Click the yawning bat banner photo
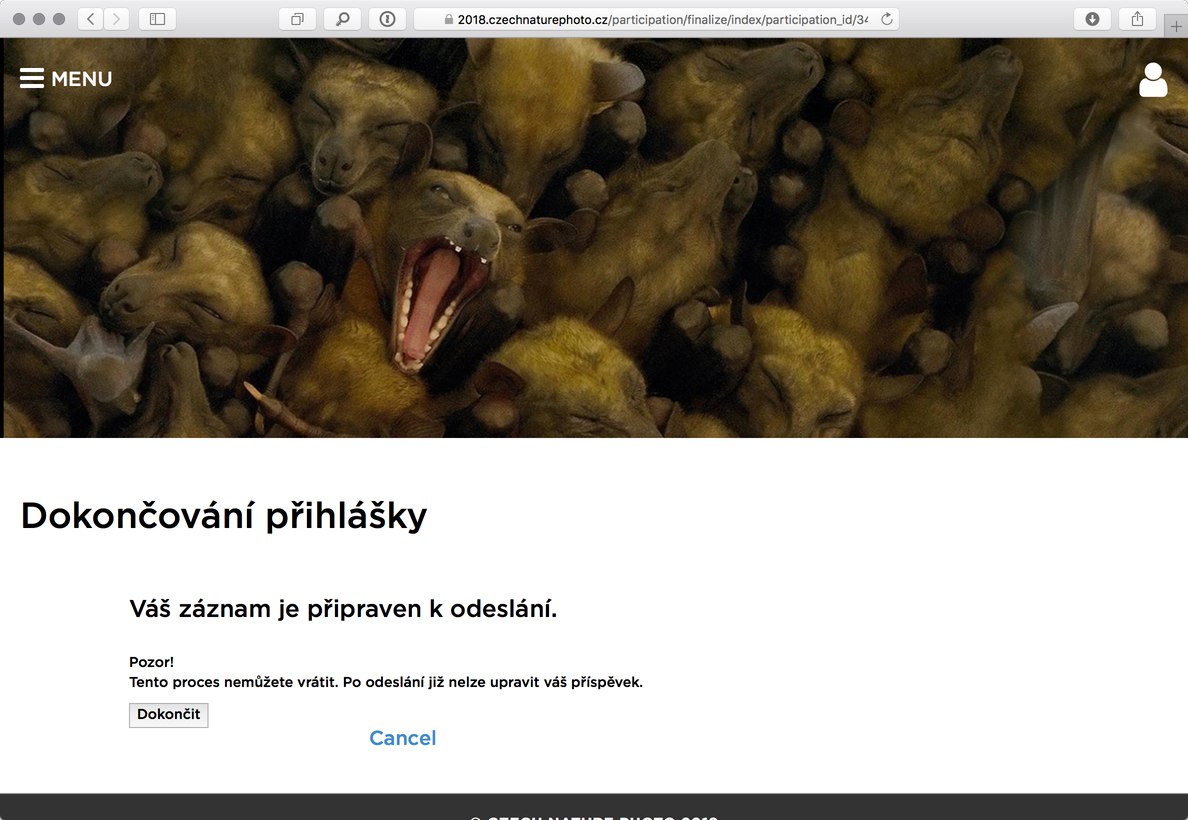The image size is (1188, 820). pos(594,238)
